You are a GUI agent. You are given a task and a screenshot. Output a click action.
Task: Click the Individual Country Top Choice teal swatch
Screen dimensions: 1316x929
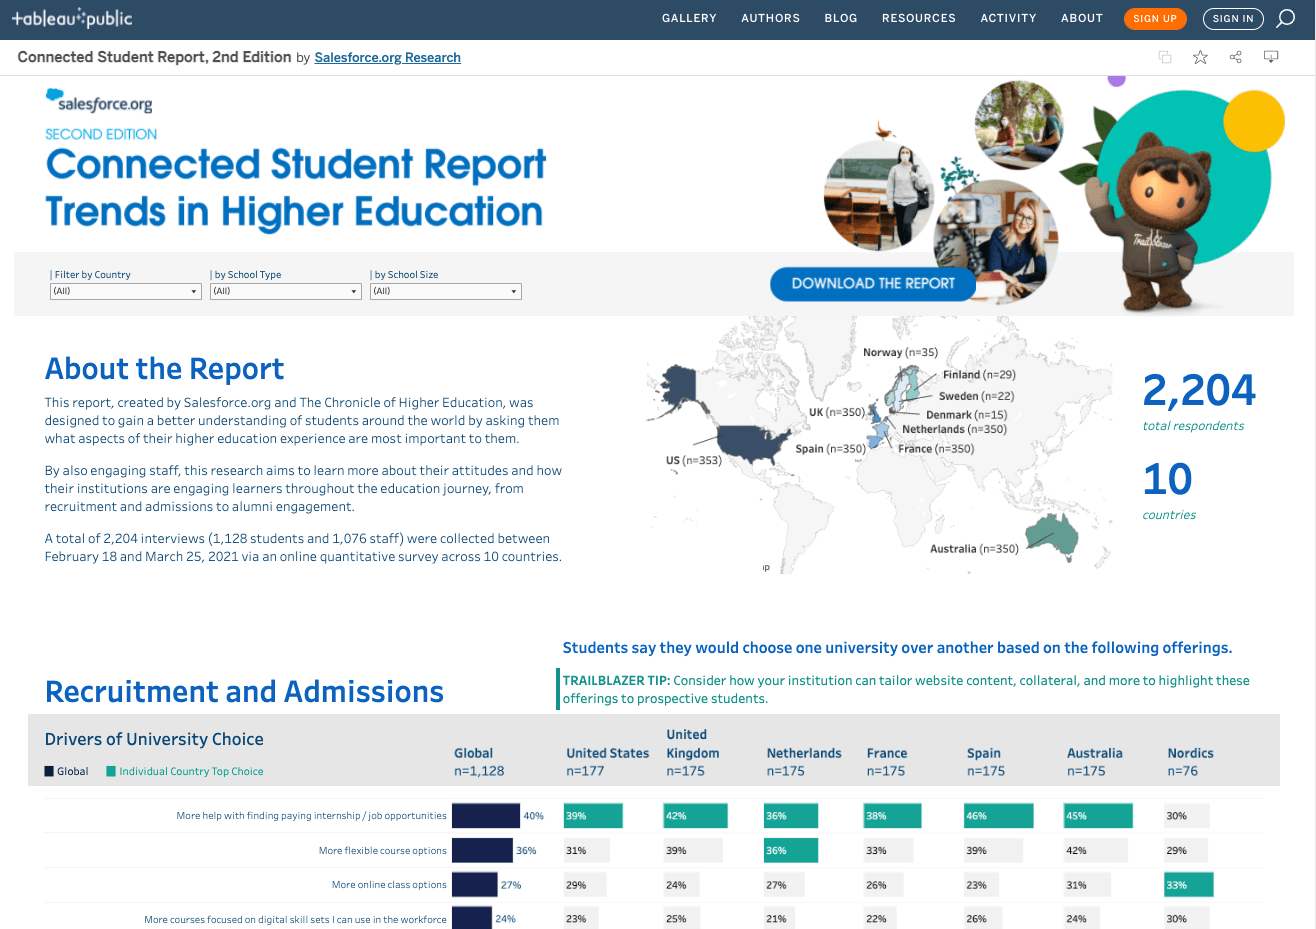point(111,771)
